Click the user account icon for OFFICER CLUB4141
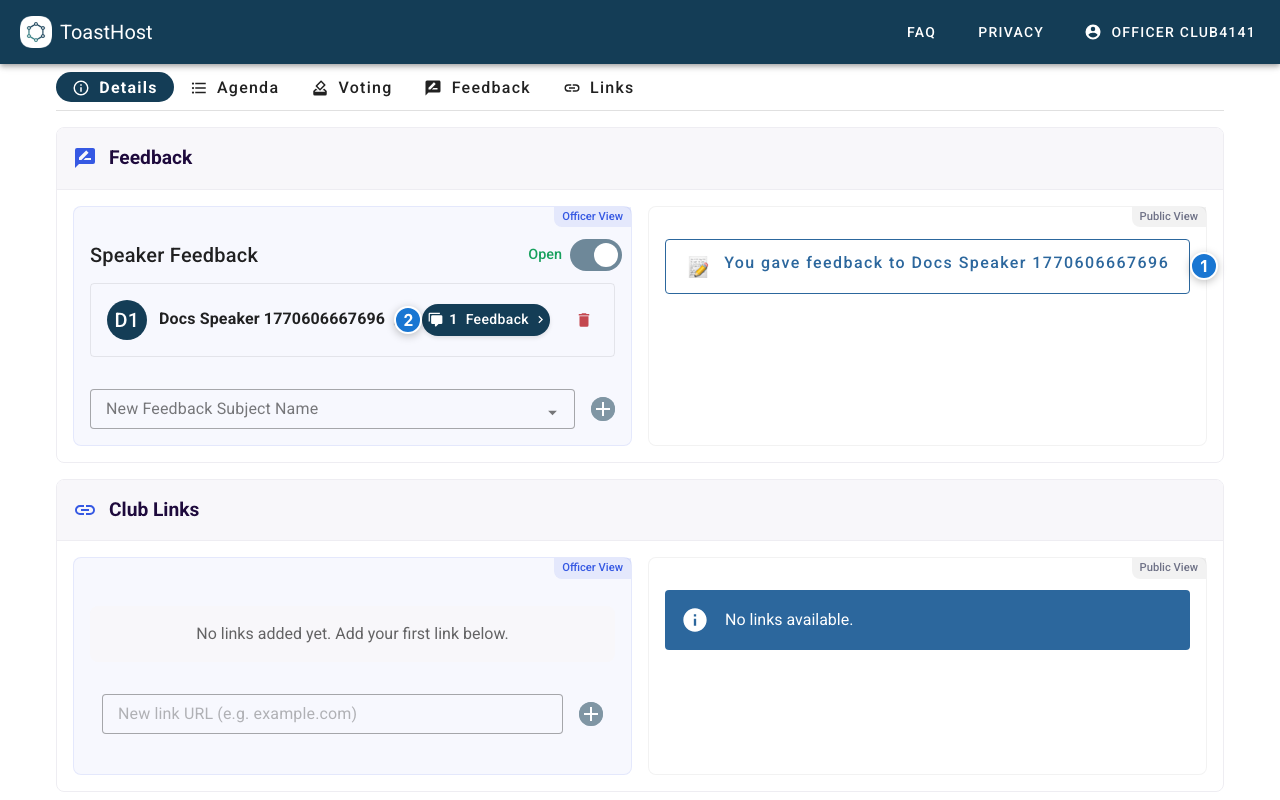This screenshot has height=800, width=1280. pos(1092,32)
